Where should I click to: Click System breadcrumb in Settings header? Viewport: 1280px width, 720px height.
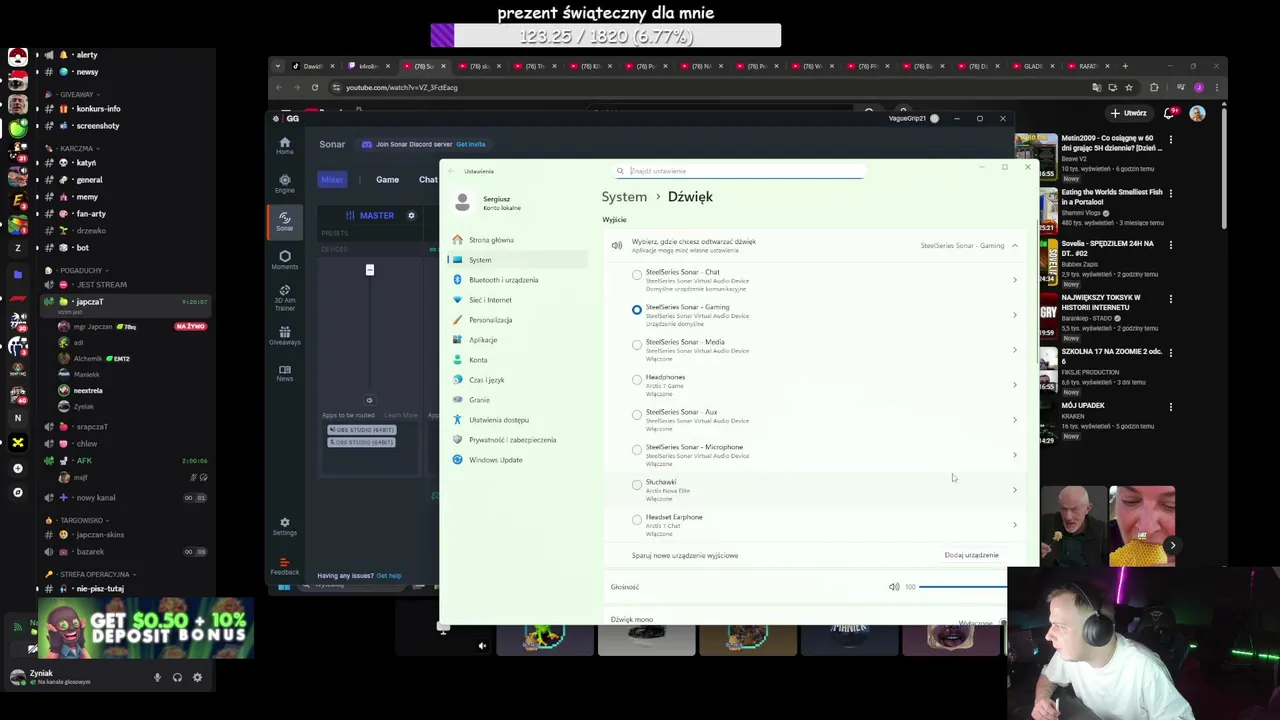click(624, 197)
